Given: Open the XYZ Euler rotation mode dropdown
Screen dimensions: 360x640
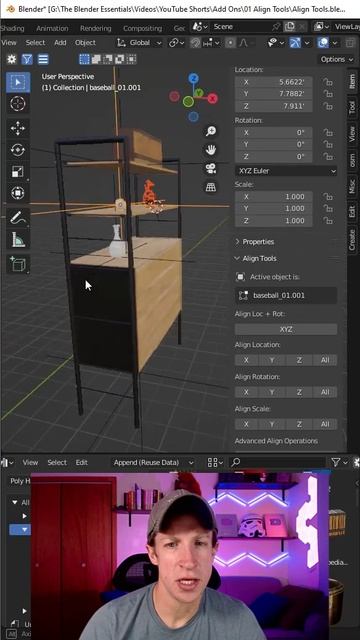Looking at the screenshot, I should pyautogui.click(x=286, y=171).
